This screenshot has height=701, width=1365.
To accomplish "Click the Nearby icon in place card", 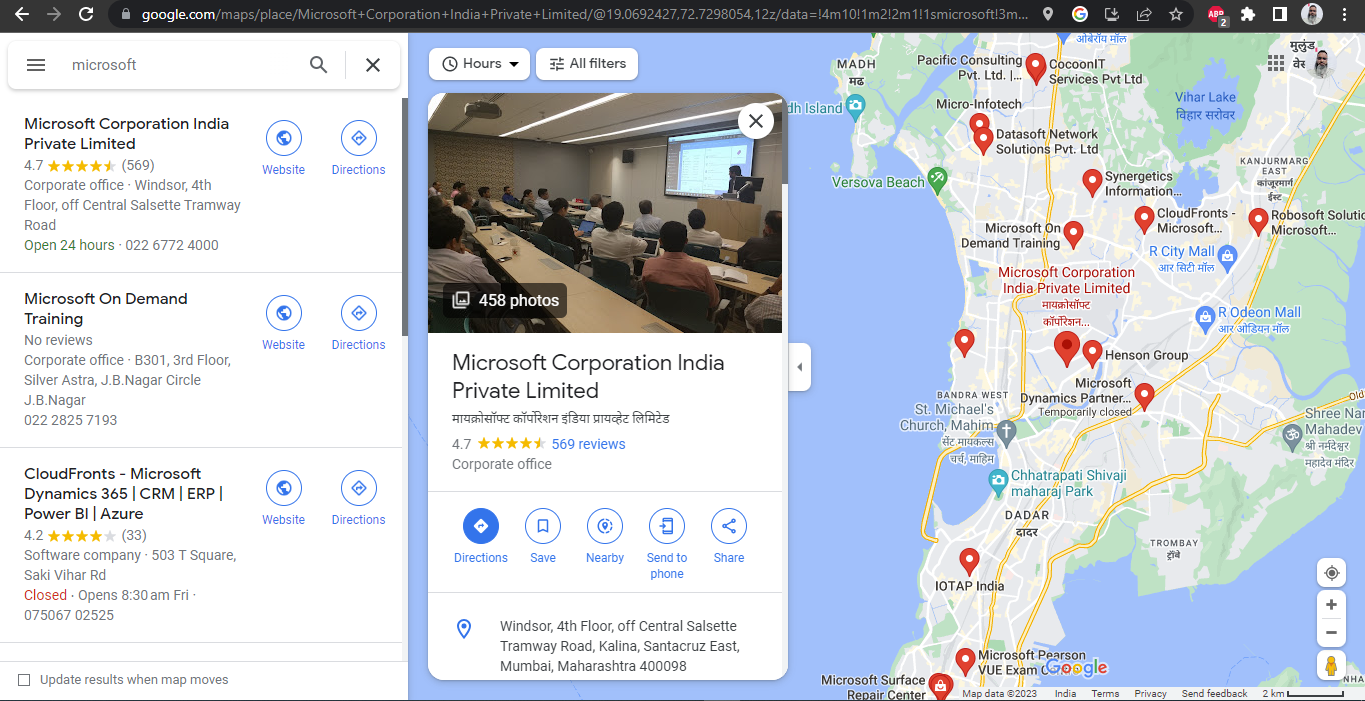I will pos(605,526).
